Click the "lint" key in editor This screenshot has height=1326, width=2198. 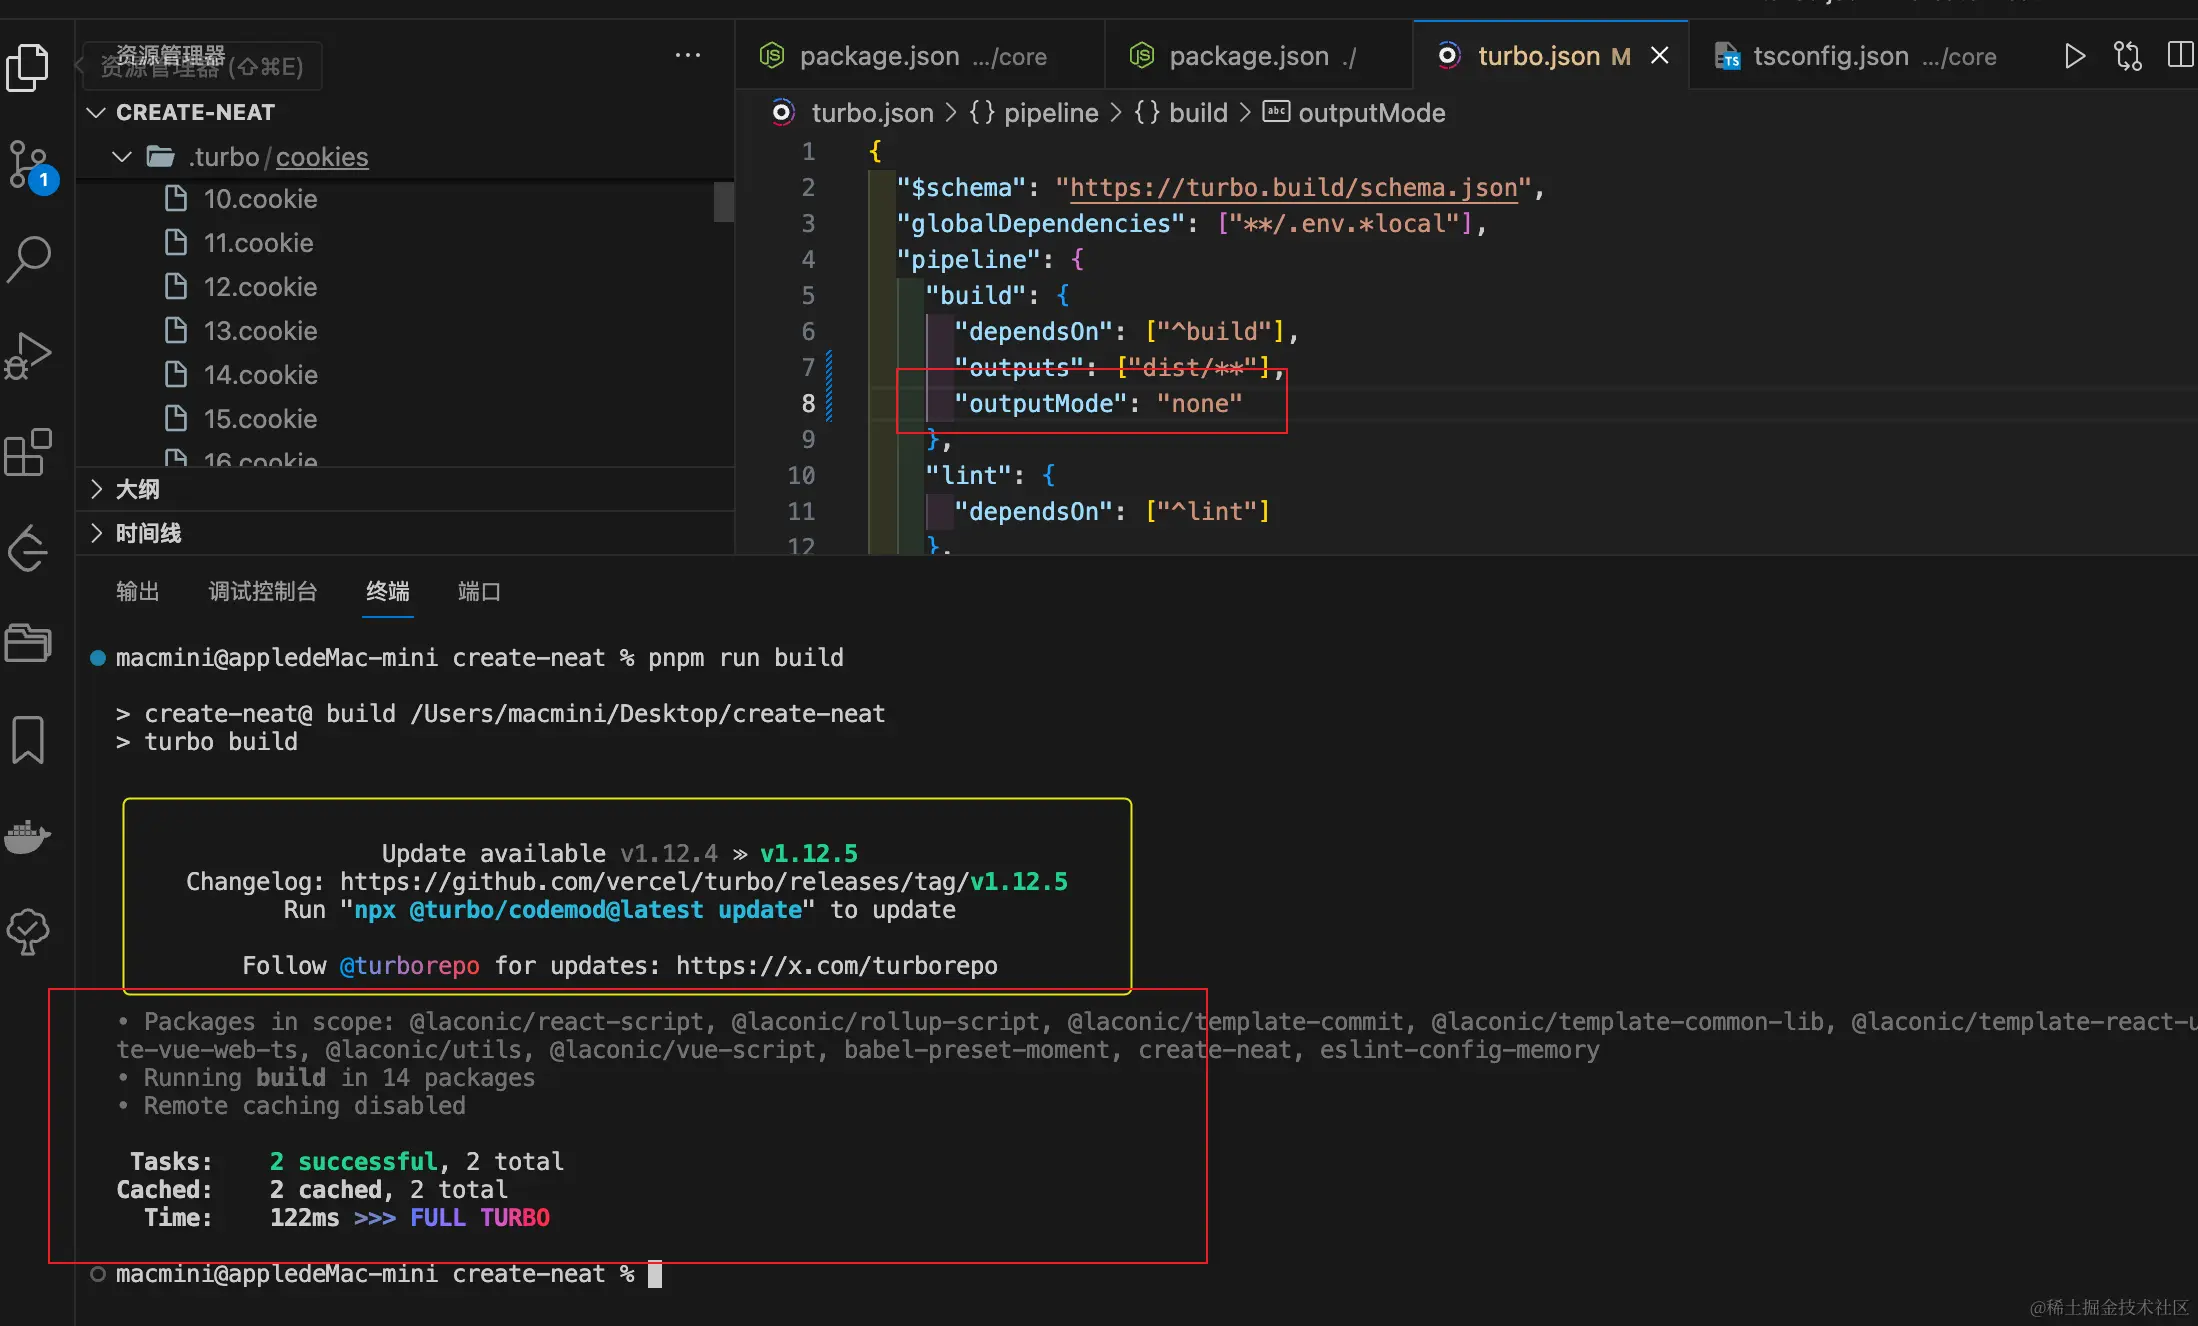click(968, 476)
